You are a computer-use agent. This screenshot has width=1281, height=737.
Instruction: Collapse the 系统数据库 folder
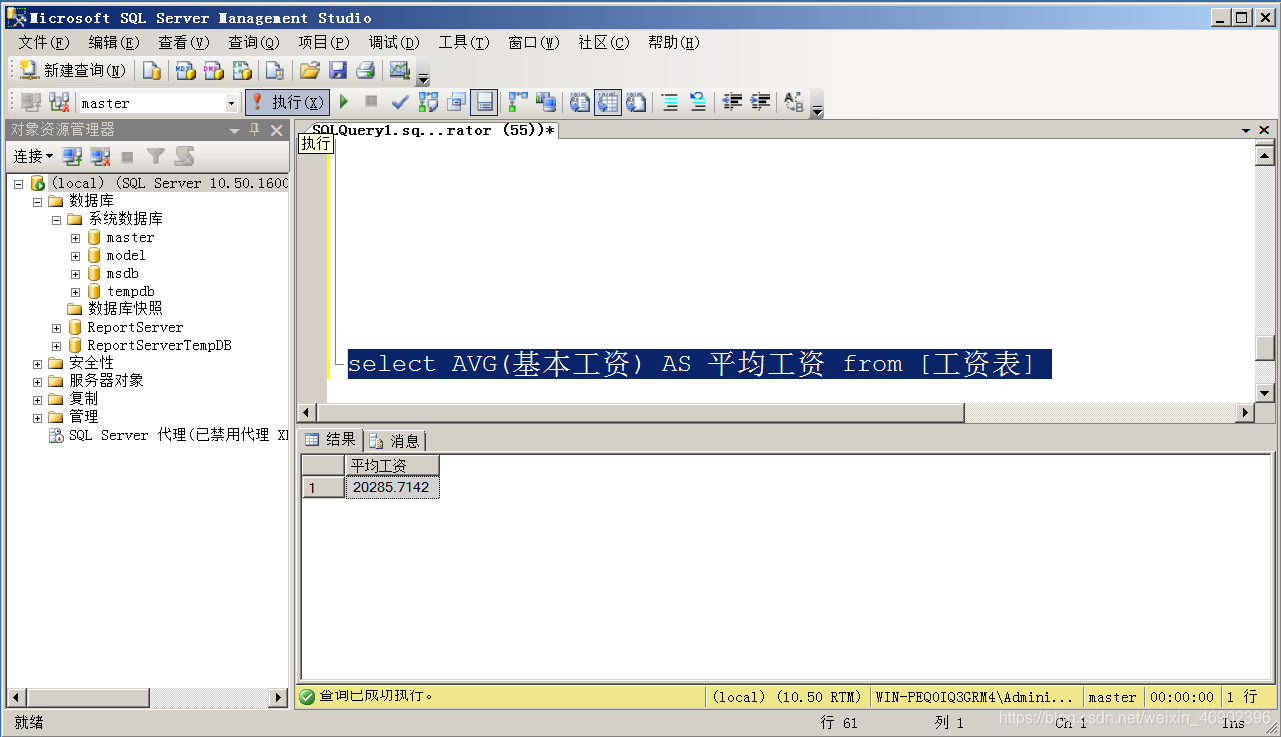57,220
